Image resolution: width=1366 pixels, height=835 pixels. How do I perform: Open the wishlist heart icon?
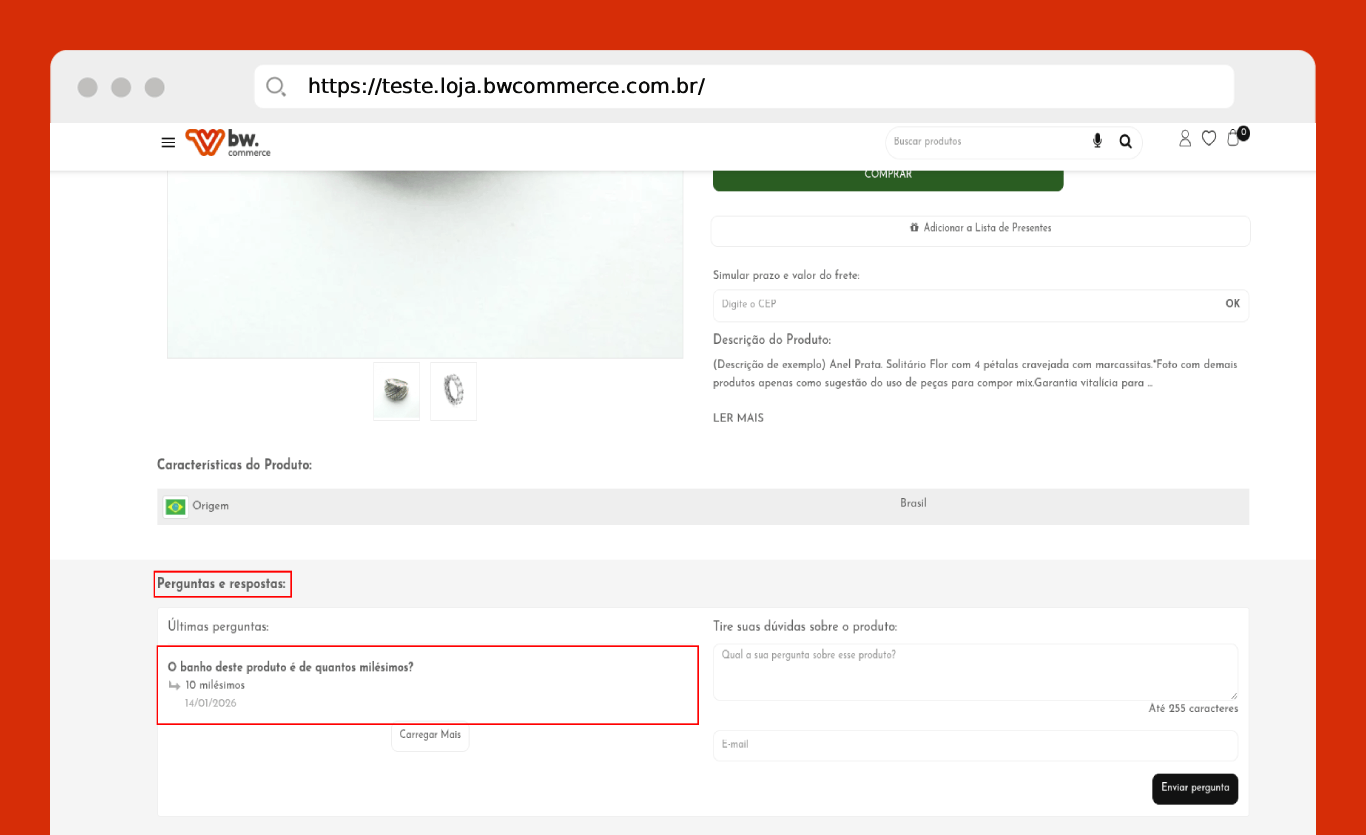(1209, 139)
